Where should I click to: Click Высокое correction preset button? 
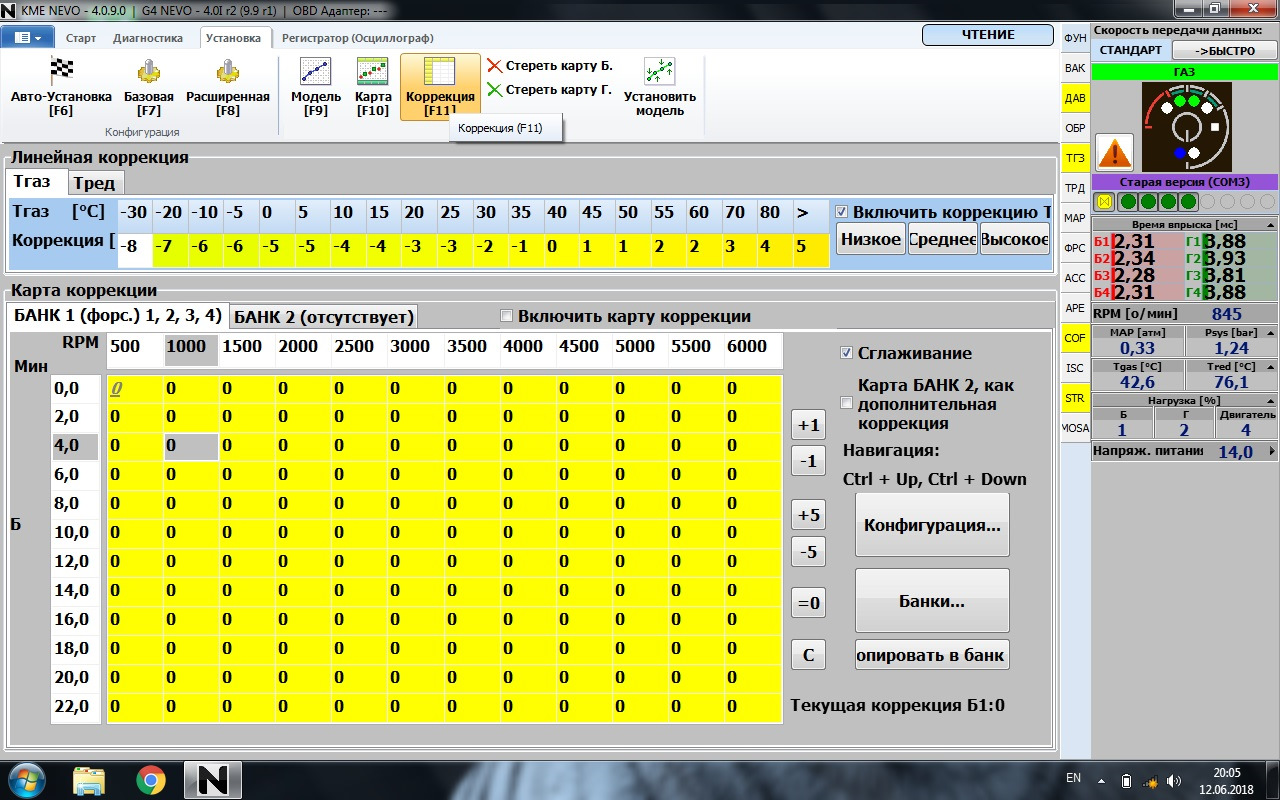[1014, 238]
